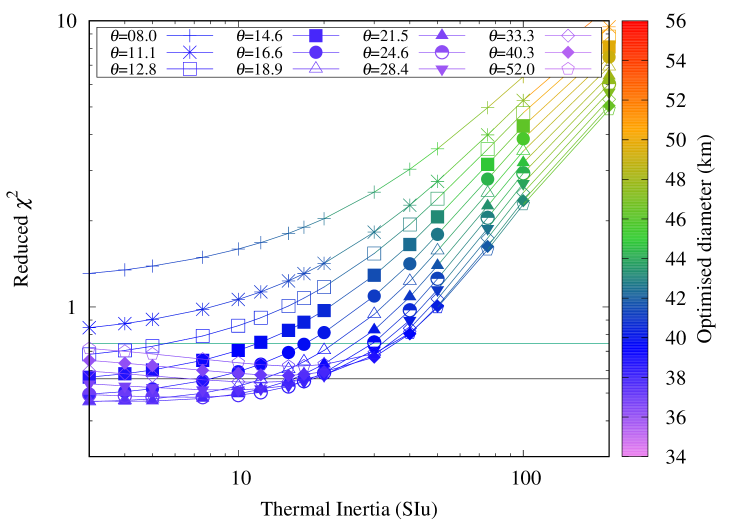Click the horizontal teal threshold line
This screenshot has width=747, height=523.
tap(349, 343)
